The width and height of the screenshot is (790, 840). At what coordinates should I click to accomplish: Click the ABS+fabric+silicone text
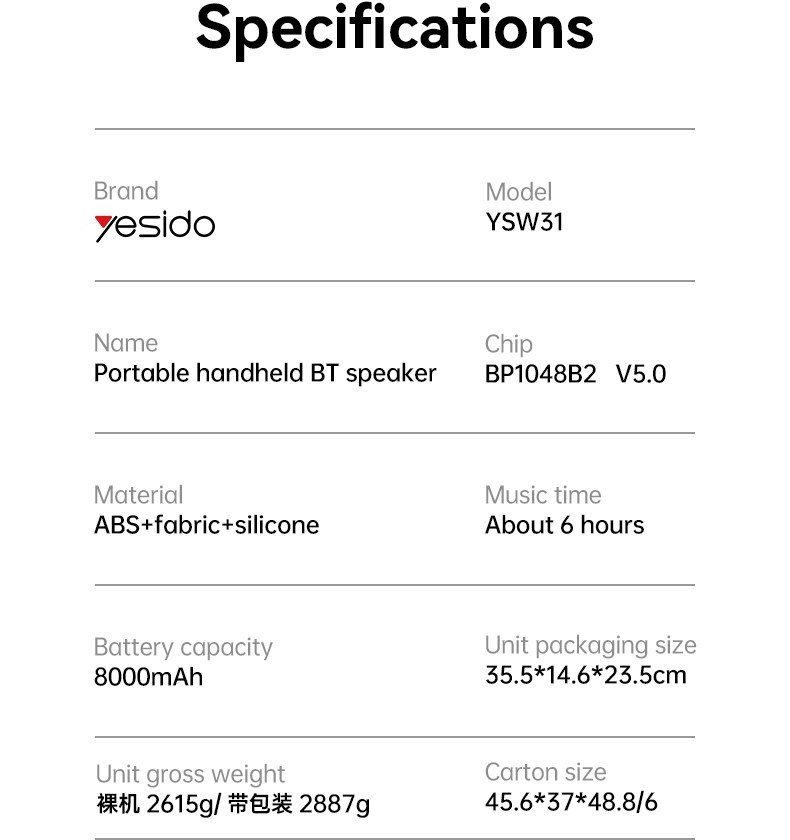click(207, 525)
